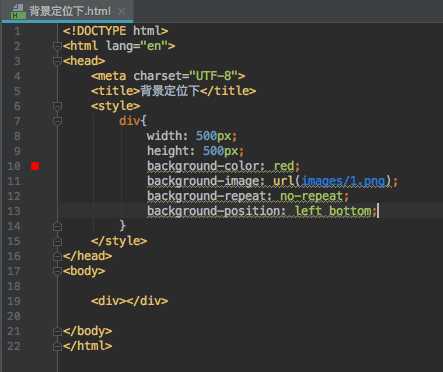Viewport: 443px width, 372px height.
Task: Click the closing head fold marker on line 16
Action: click(x=57, y=256)
